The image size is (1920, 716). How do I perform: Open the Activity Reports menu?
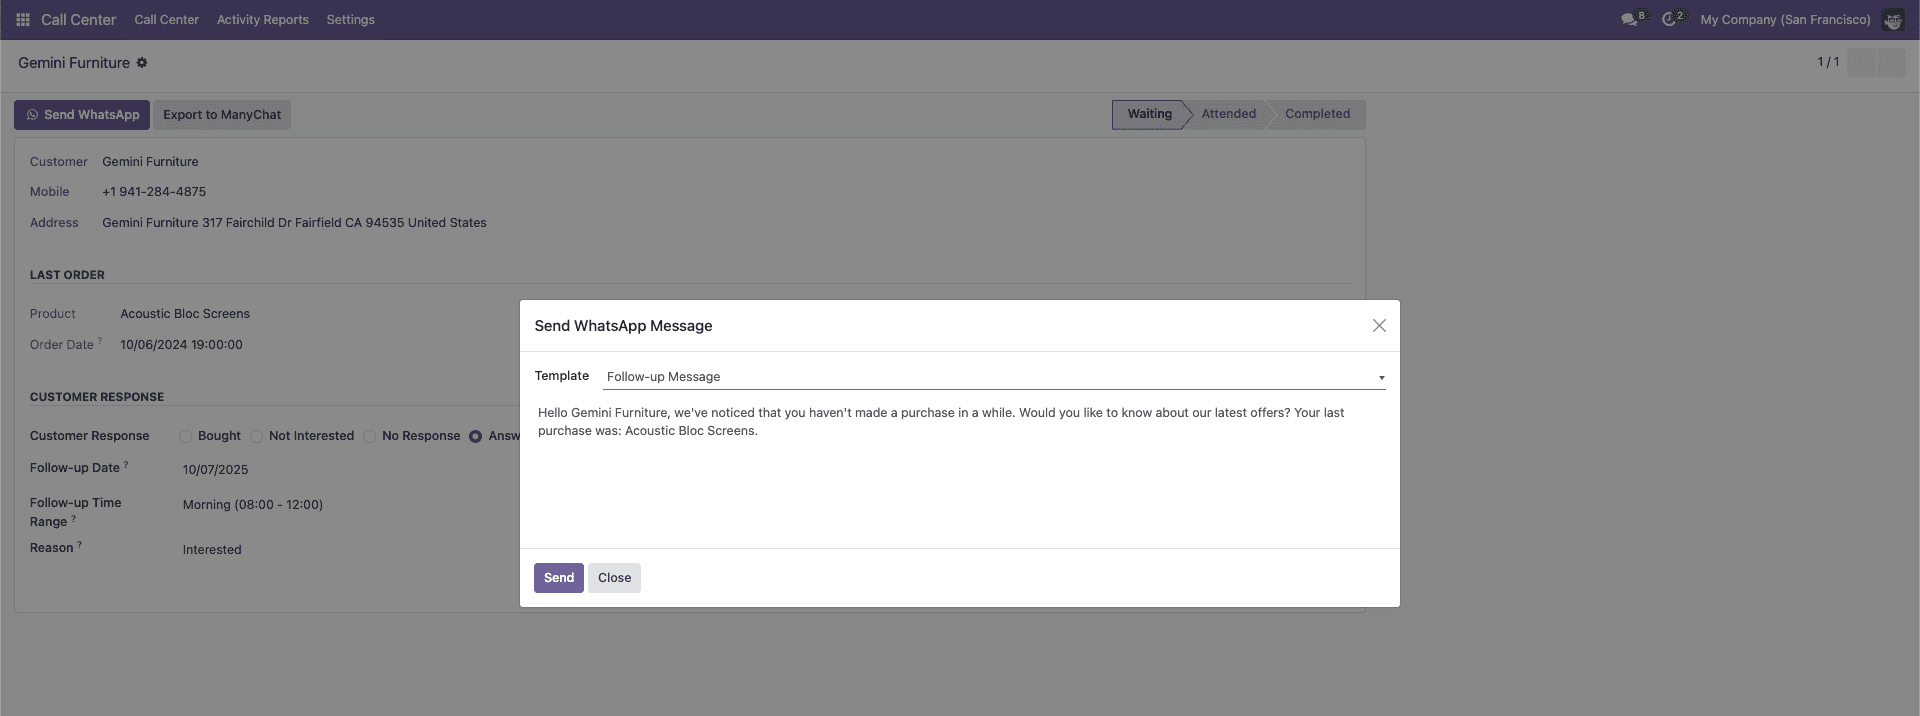click(x=263, y=20)
